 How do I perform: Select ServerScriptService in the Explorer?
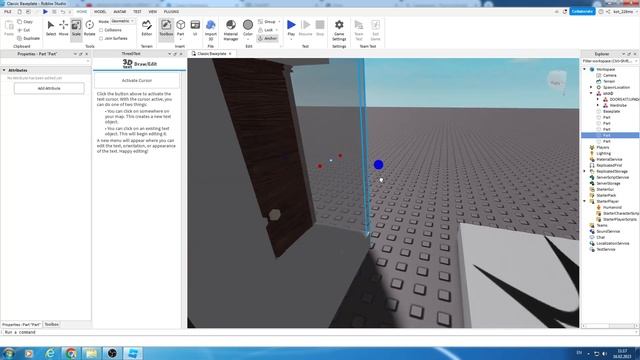pos(612,178)
